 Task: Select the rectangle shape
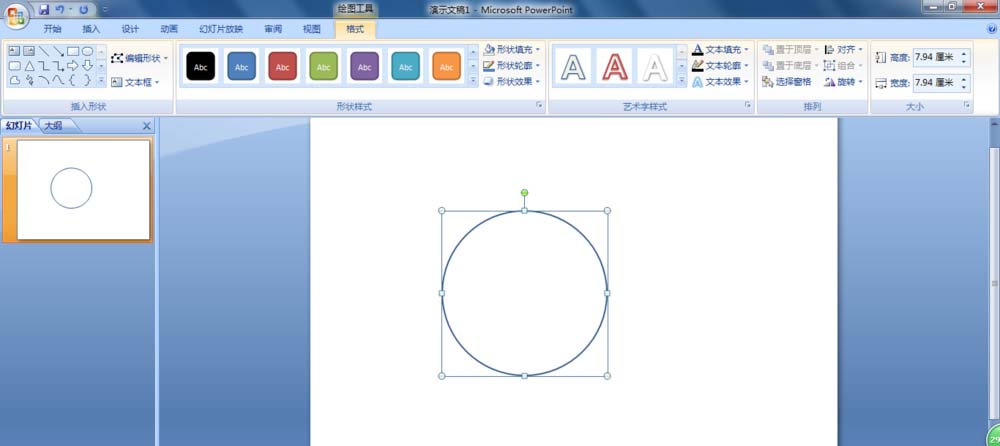73,51
